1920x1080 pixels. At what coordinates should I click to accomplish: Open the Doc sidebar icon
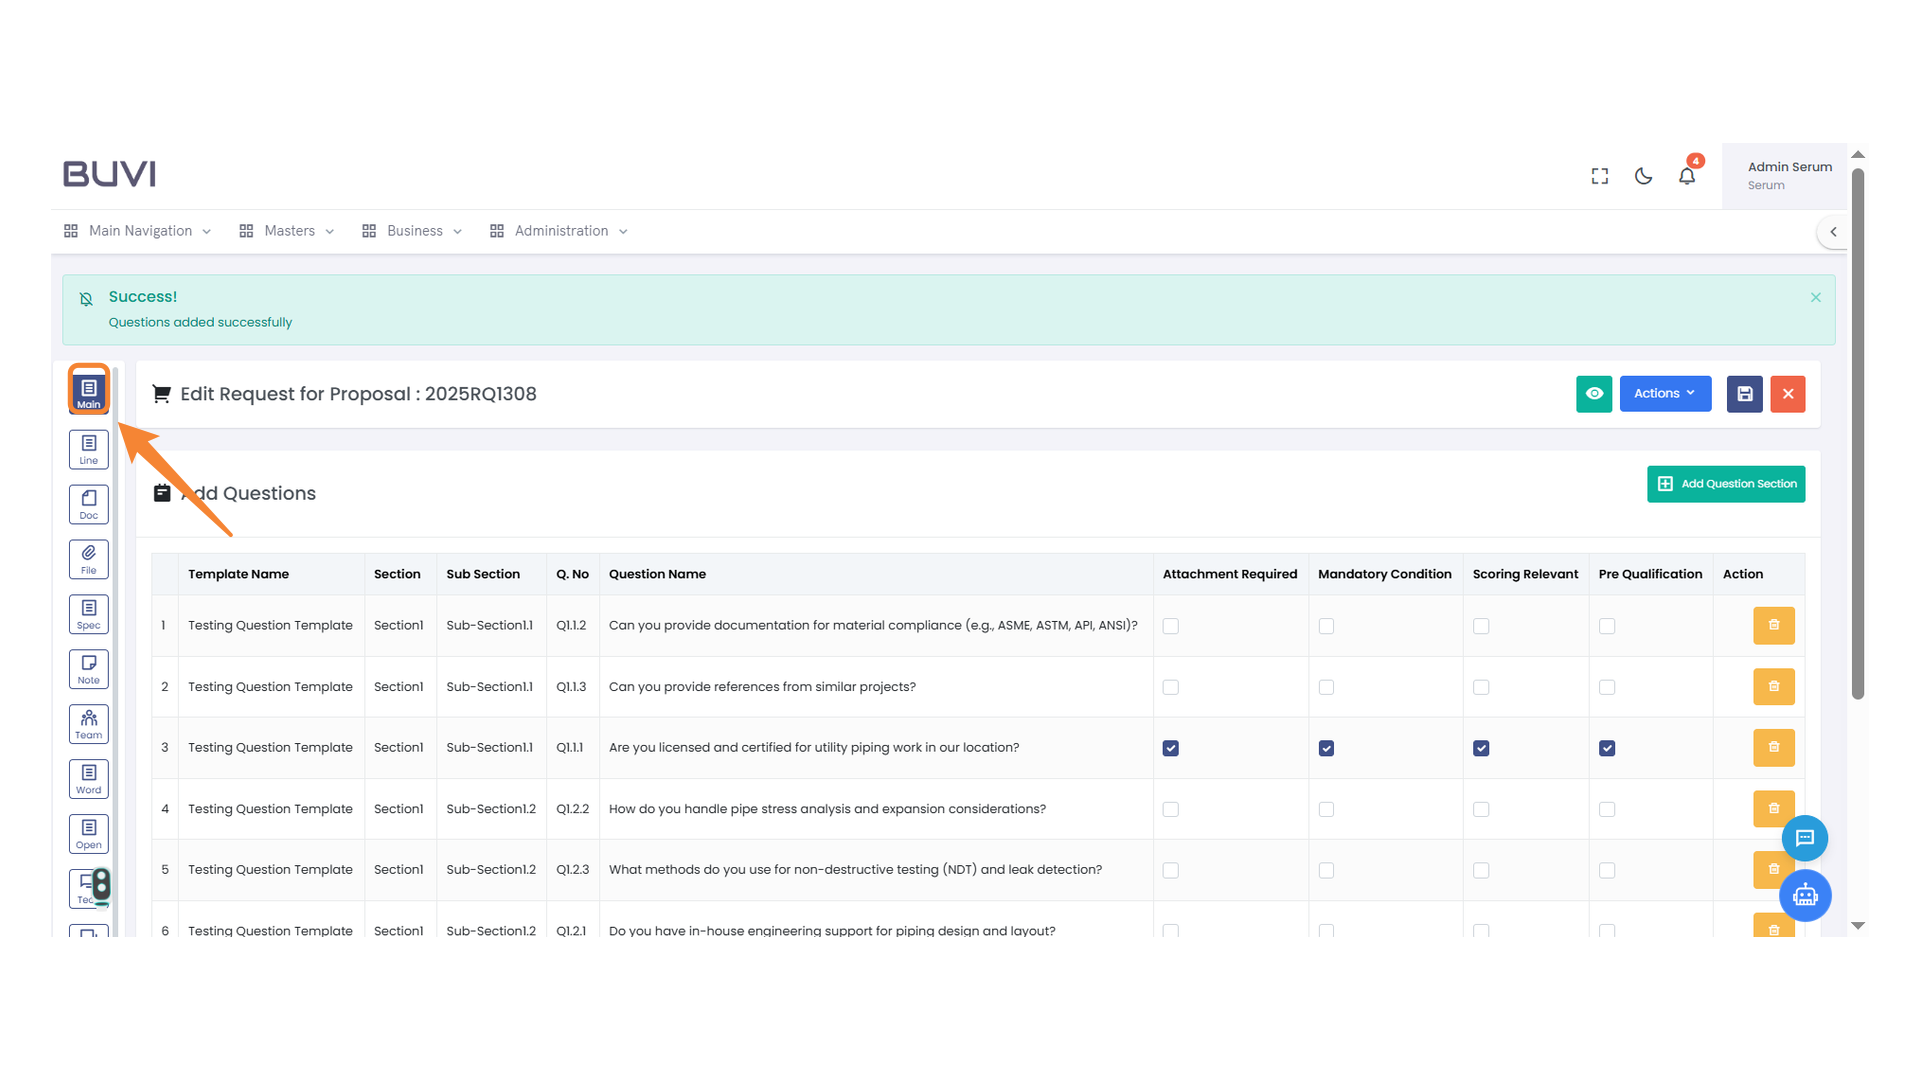coord(88,504)
